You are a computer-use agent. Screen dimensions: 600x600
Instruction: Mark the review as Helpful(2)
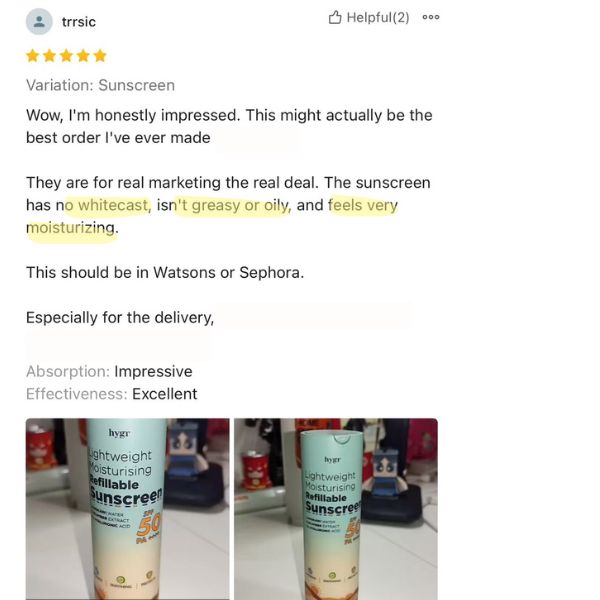click(x=369, y=17)
